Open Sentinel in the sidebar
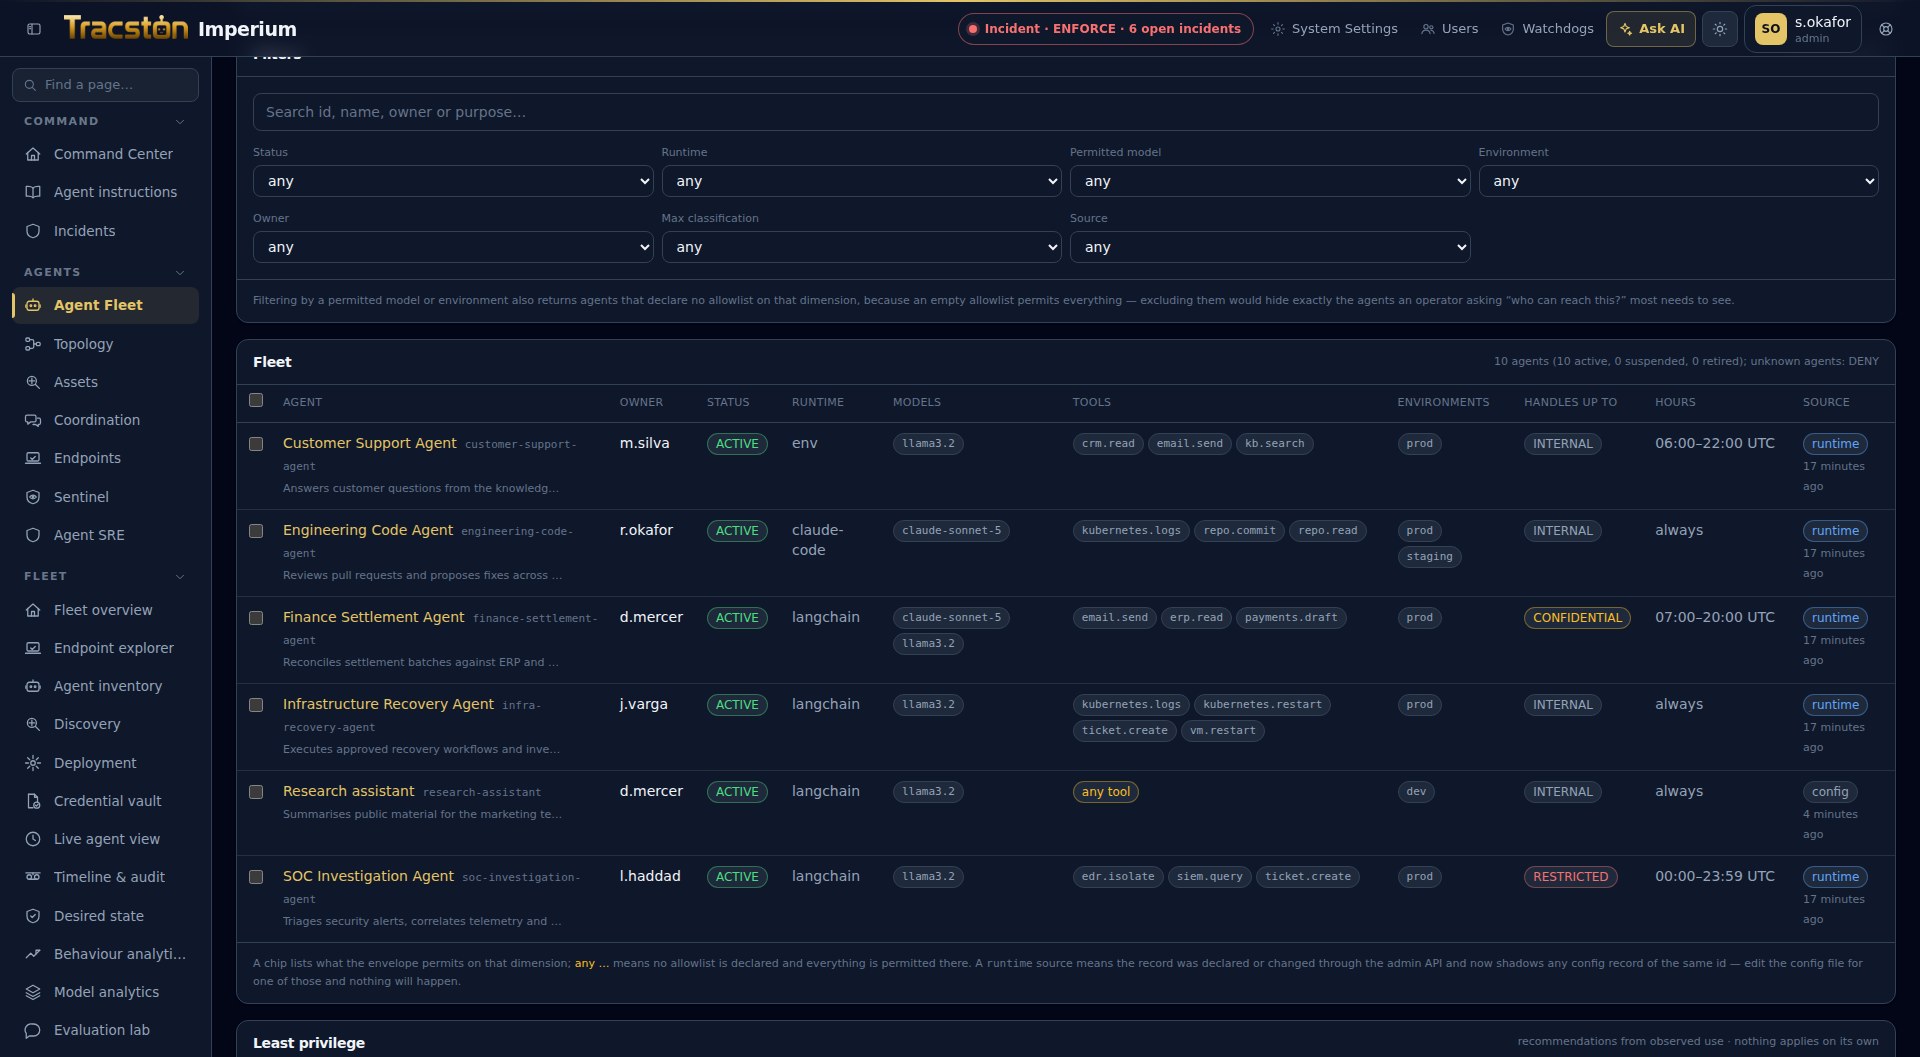This screenshot has width=1920, height=1057. pyautogui.click(x=105, y=497)
